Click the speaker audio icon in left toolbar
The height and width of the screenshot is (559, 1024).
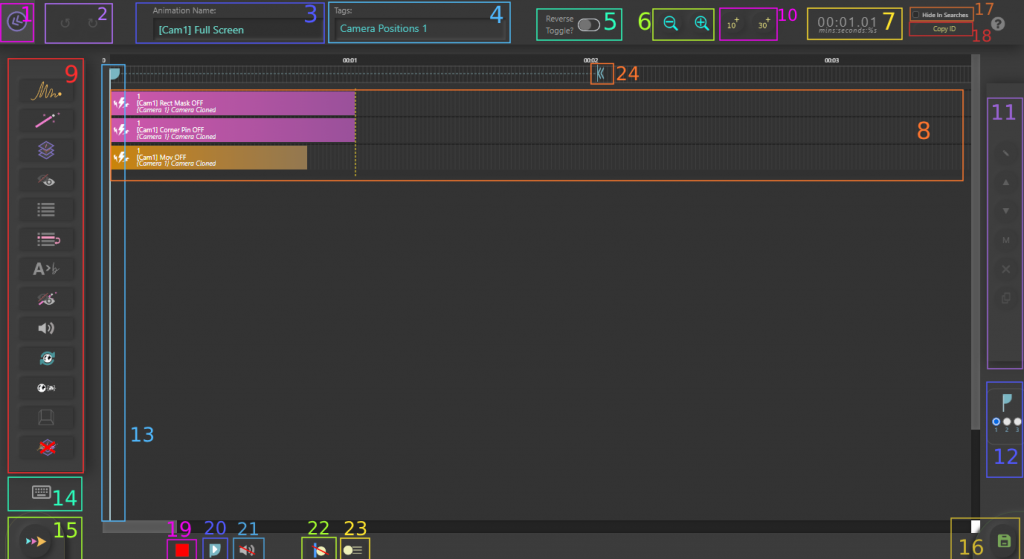click(x=45, y=327)
